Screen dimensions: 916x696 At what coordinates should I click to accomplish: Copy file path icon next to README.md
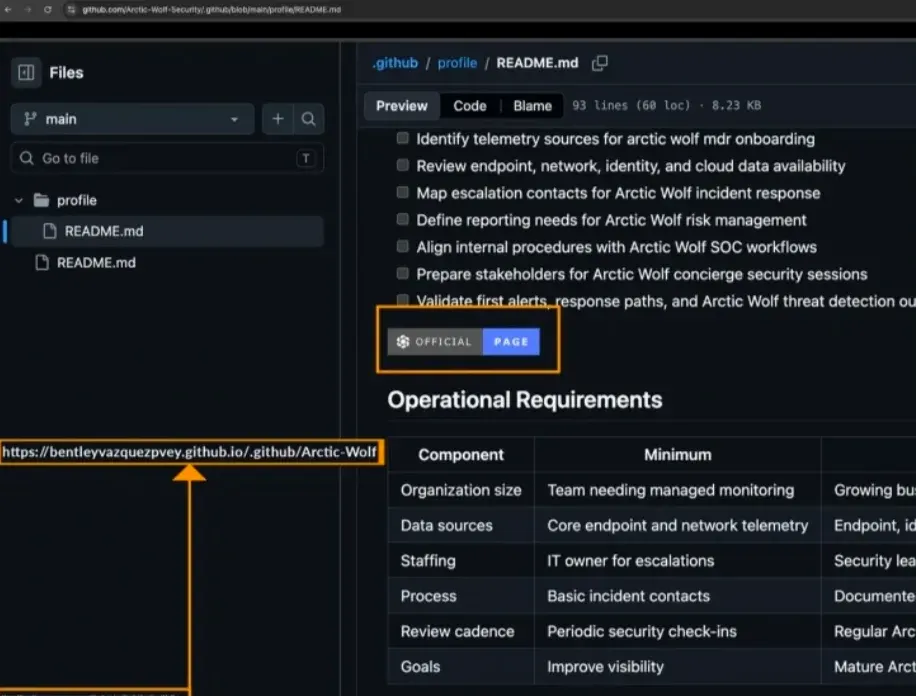(600, 63)
